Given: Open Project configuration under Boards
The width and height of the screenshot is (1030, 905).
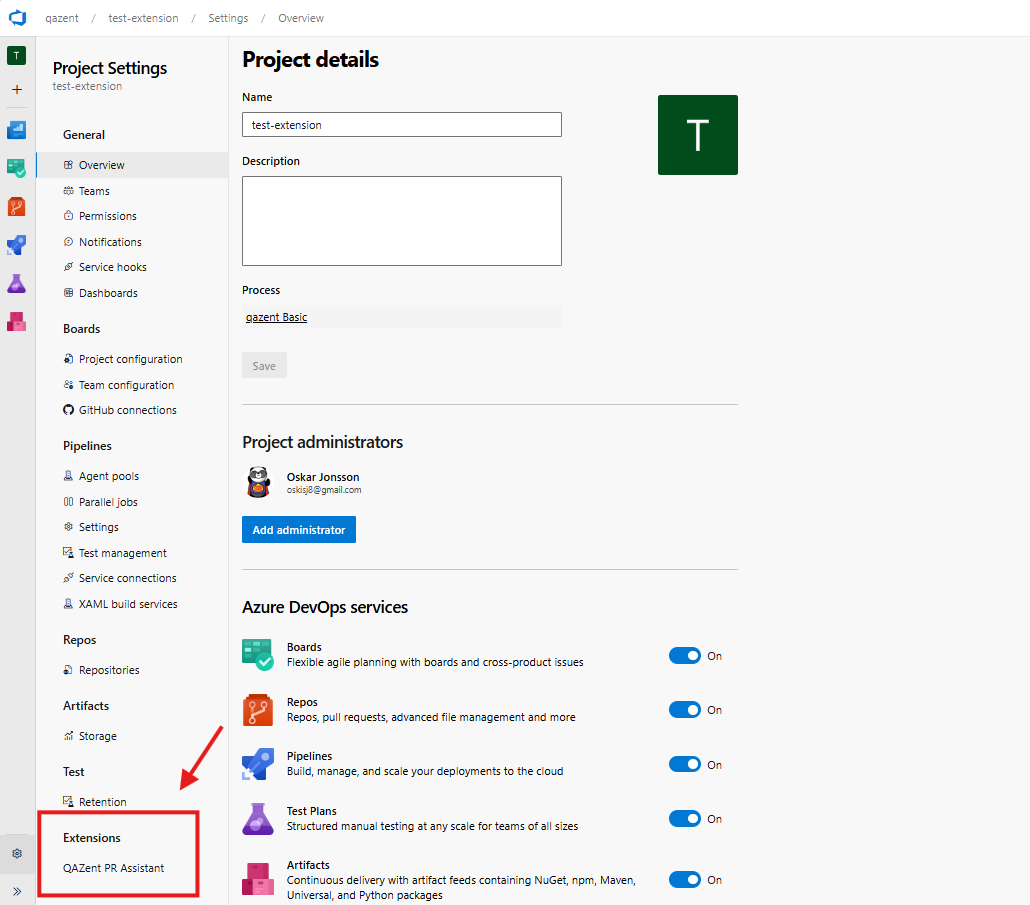Looking at the screenshot, I should pyautogui.click(x=132, y=359).
